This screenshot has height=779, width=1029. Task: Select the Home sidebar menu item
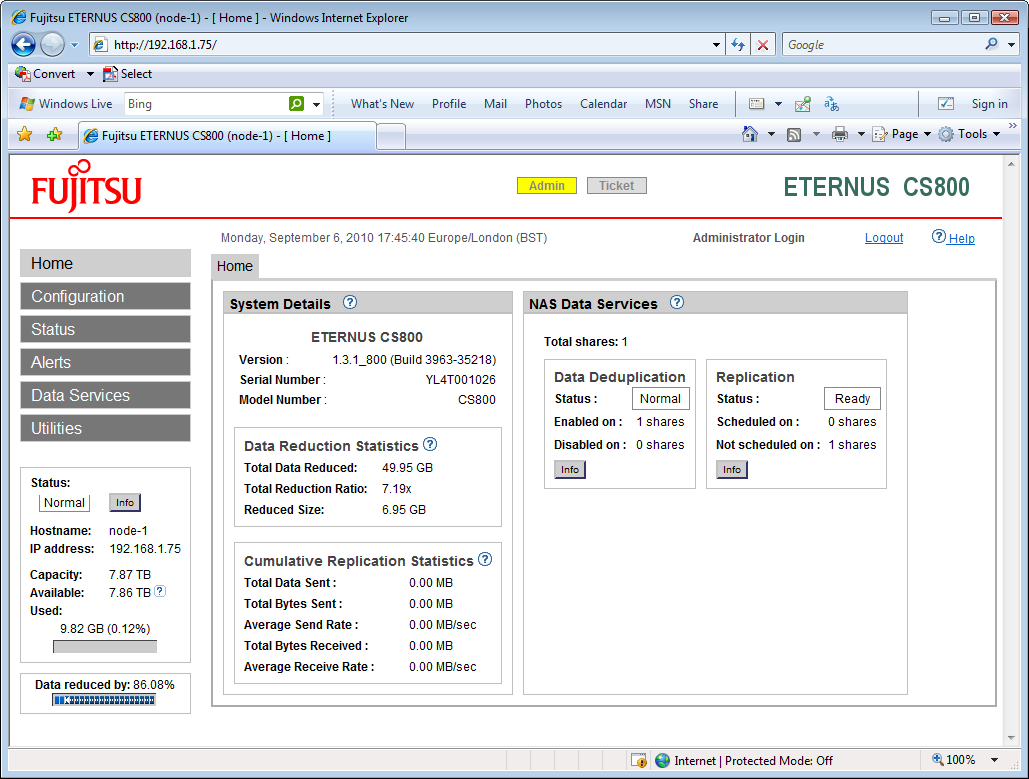point(106,263)
